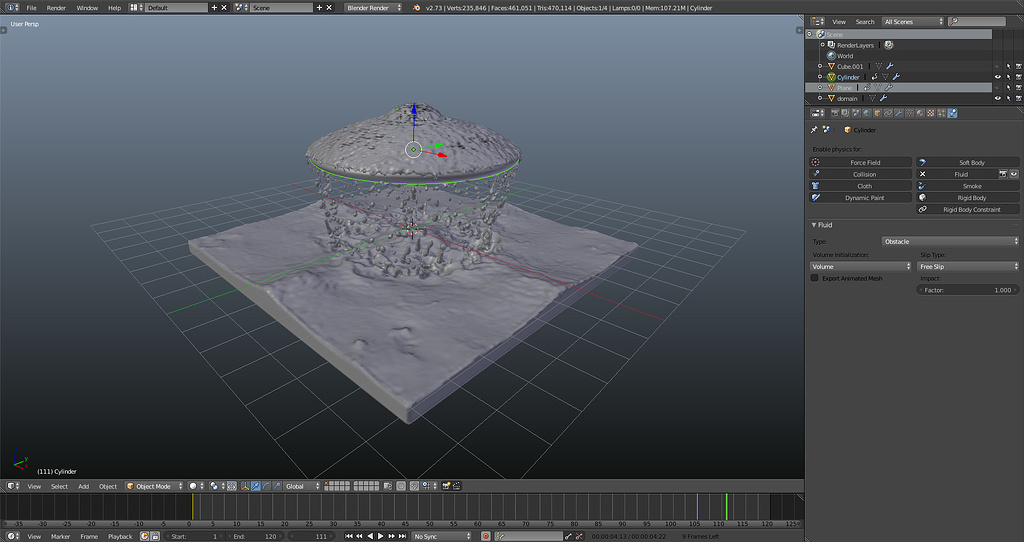The width and height of the screenshot is (1024, 542).
Task: Enable Force Field physics
Action: point(861,163)
